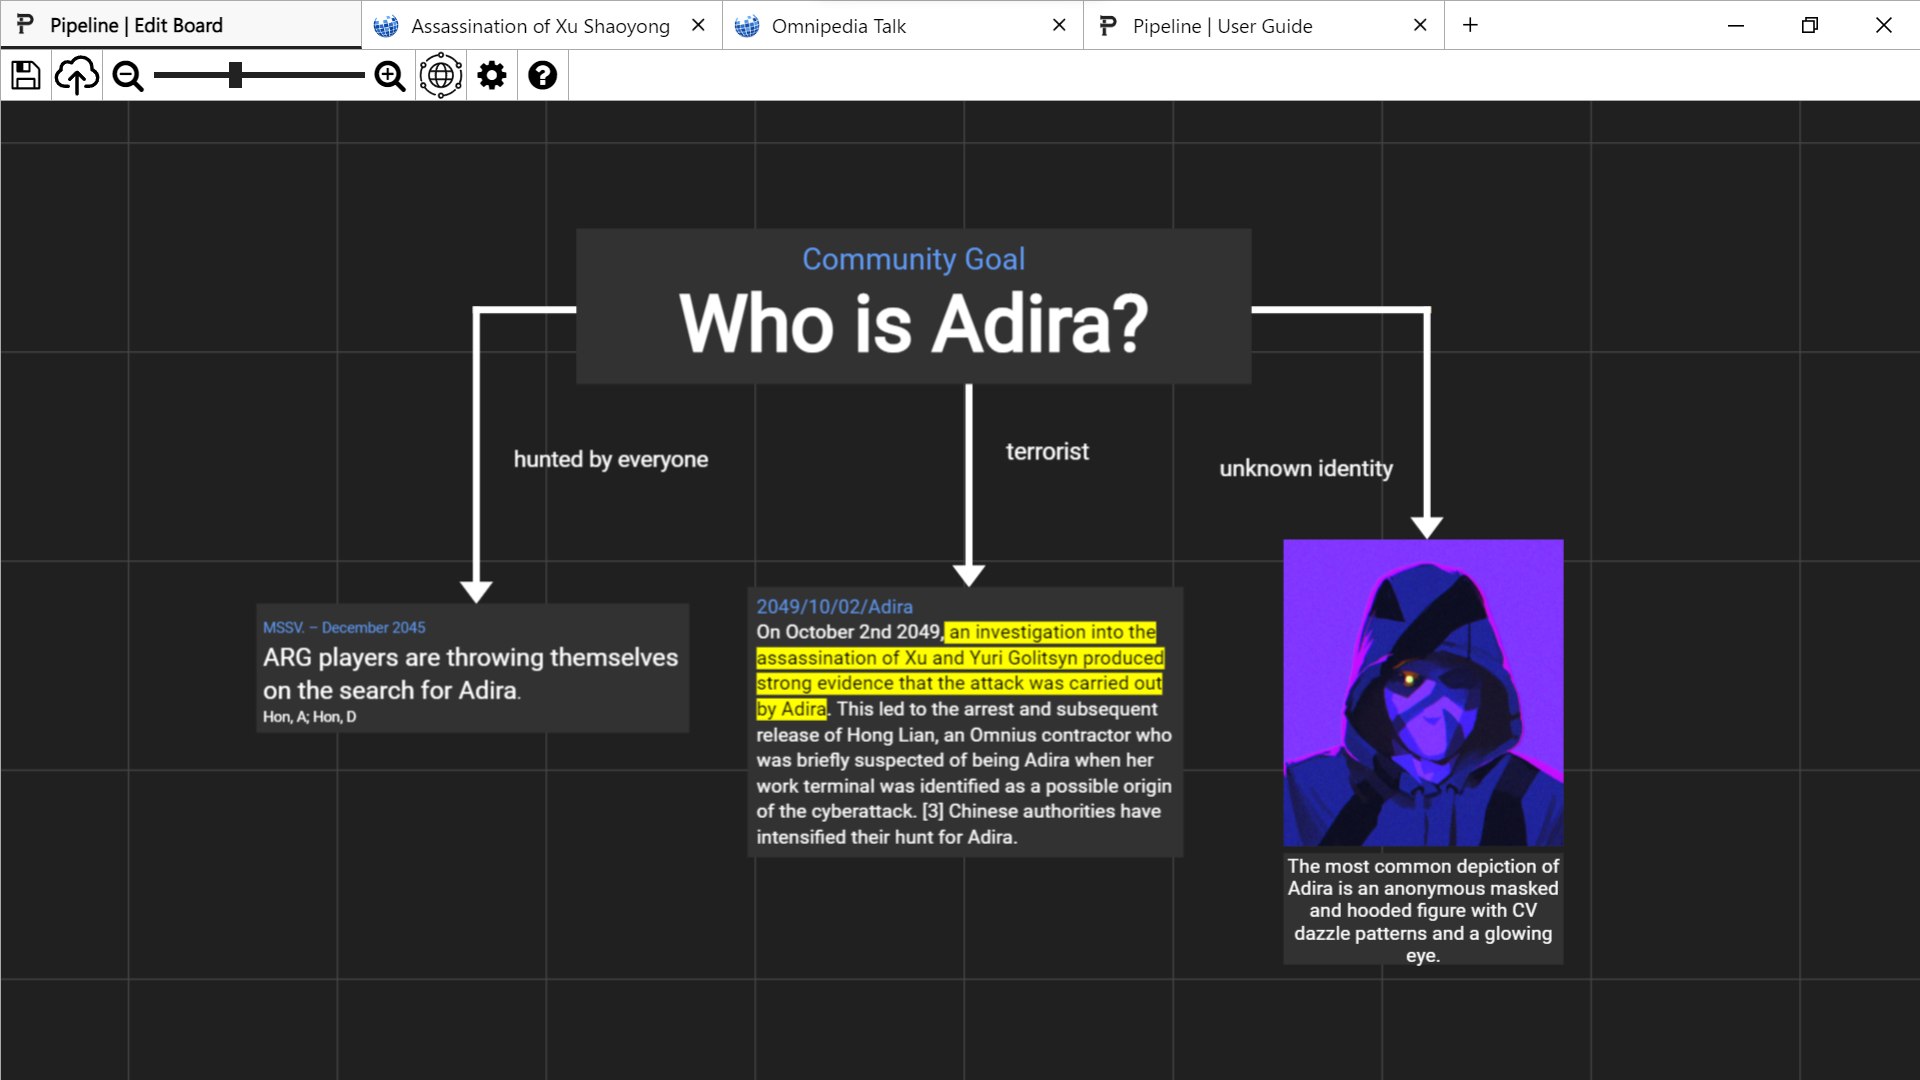Switch to Omnipedia Talk tab
1920x1080 pixels.
pyautogui.click(x=902, y=26)
